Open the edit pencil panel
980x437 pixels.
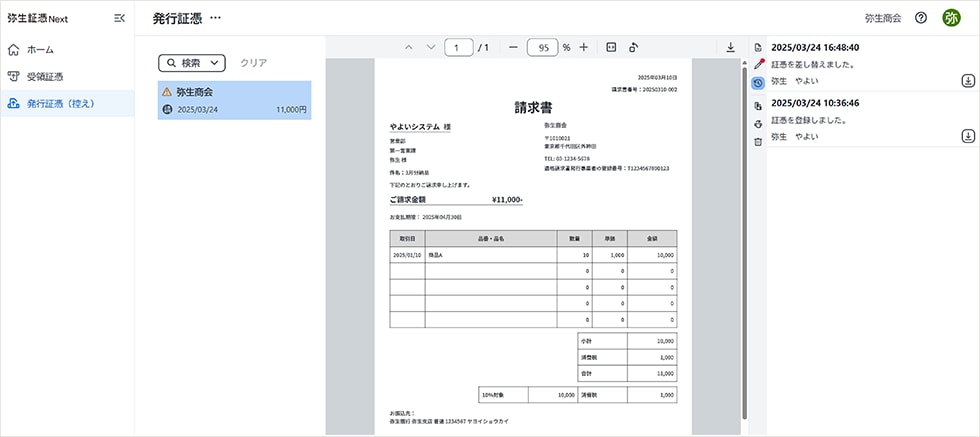[x=758, y=65]
